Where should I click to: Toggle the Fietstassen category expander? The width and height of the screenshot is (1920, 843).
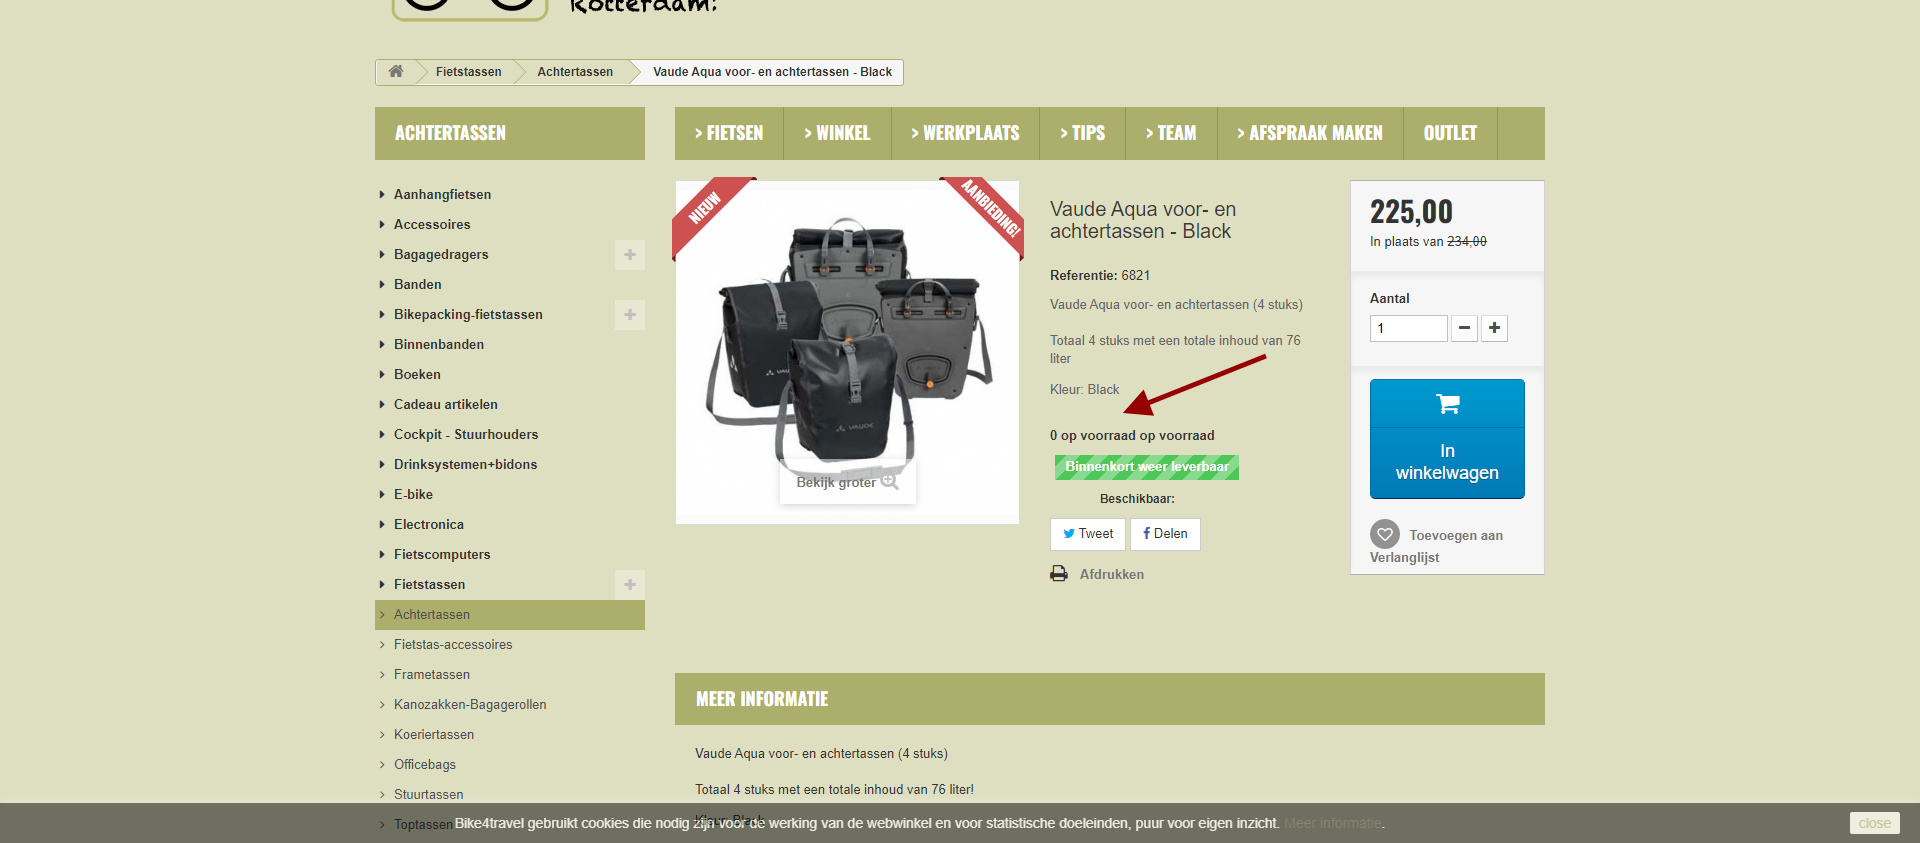click(630, 585)
